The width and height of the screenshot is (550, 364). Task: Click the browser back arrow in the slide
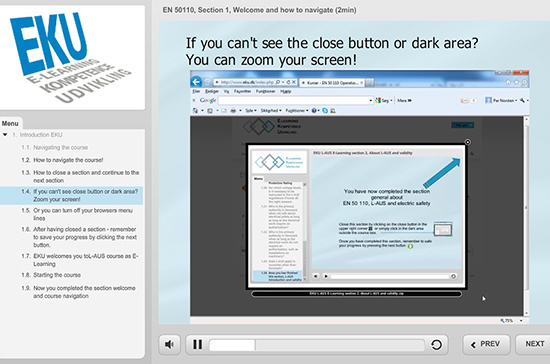pos(196,82)
